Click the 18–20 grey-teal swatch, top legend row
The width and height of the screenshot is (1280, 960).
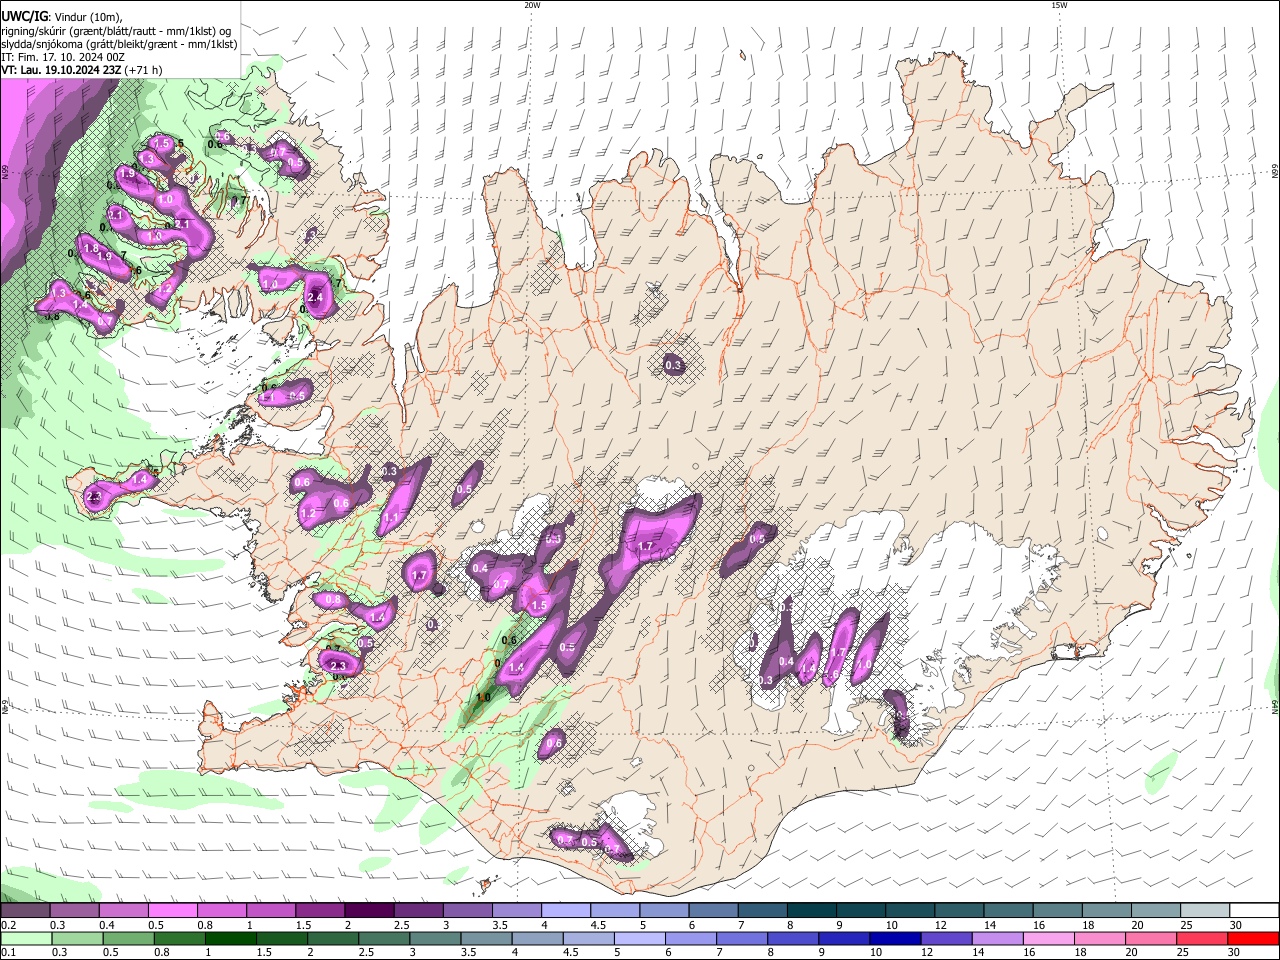[1106, 911]
